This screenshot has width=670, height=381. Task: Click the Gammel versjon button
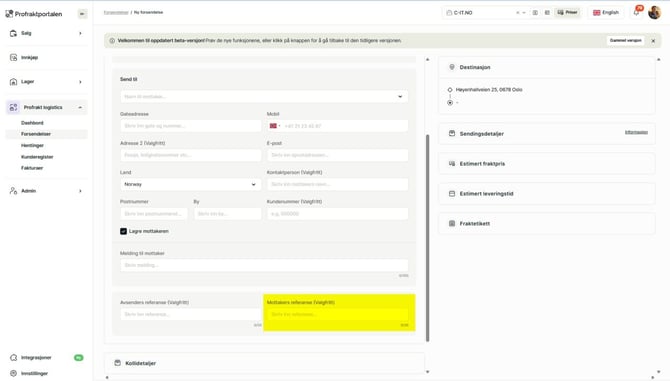tap(626, 41)
